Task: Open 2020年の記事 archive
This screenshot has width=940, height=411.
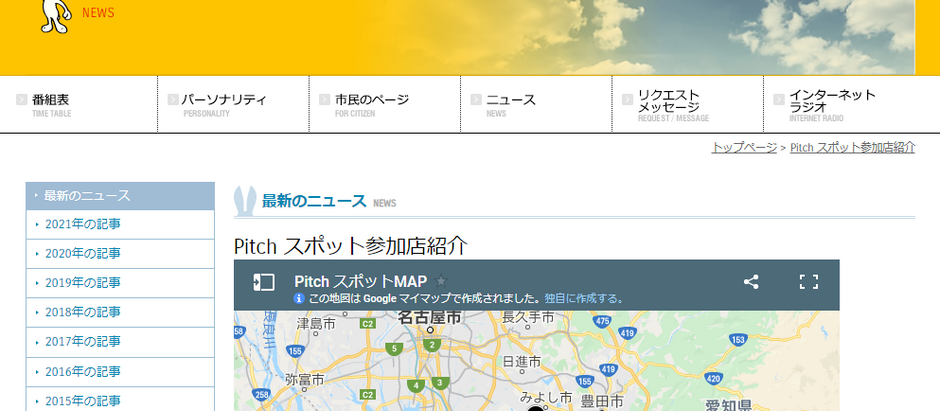Action: pyautogui.click(x=120, y=254)
